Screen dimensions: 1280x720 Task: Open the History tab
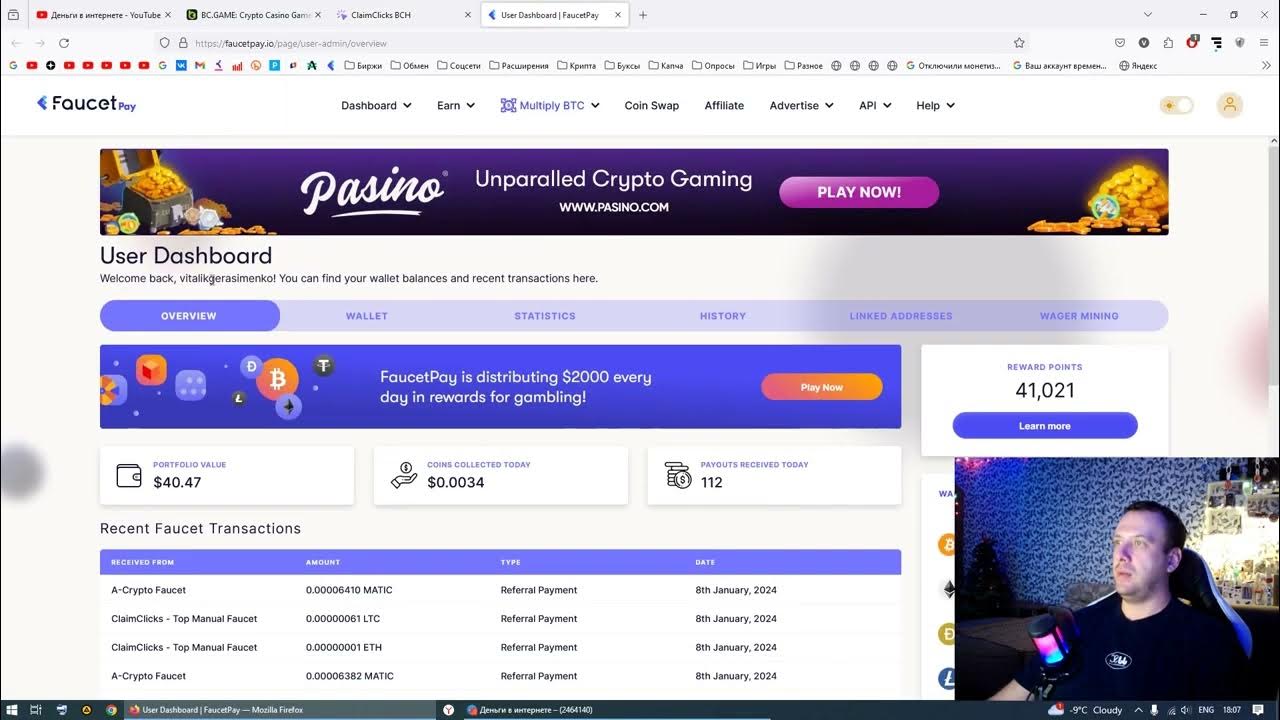click(723, 316)
